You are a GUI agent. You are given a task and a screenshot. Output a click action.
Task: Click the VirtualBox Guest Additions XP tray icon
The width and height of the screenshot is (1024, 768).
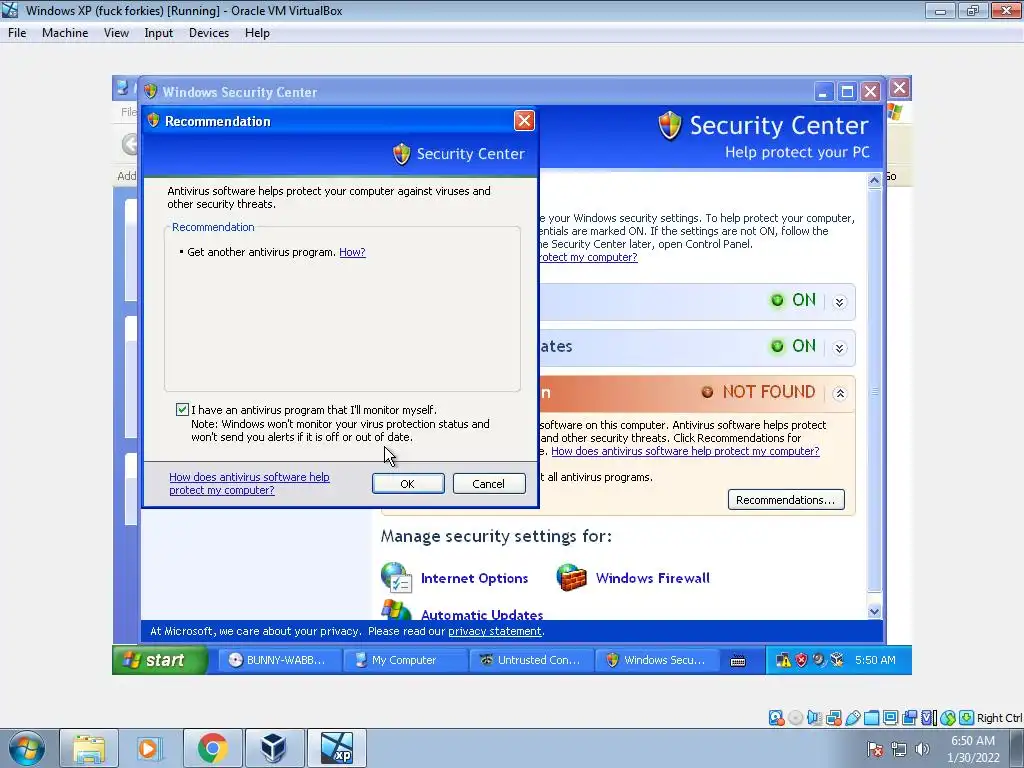pyautogui.click(x=837, y=660)
